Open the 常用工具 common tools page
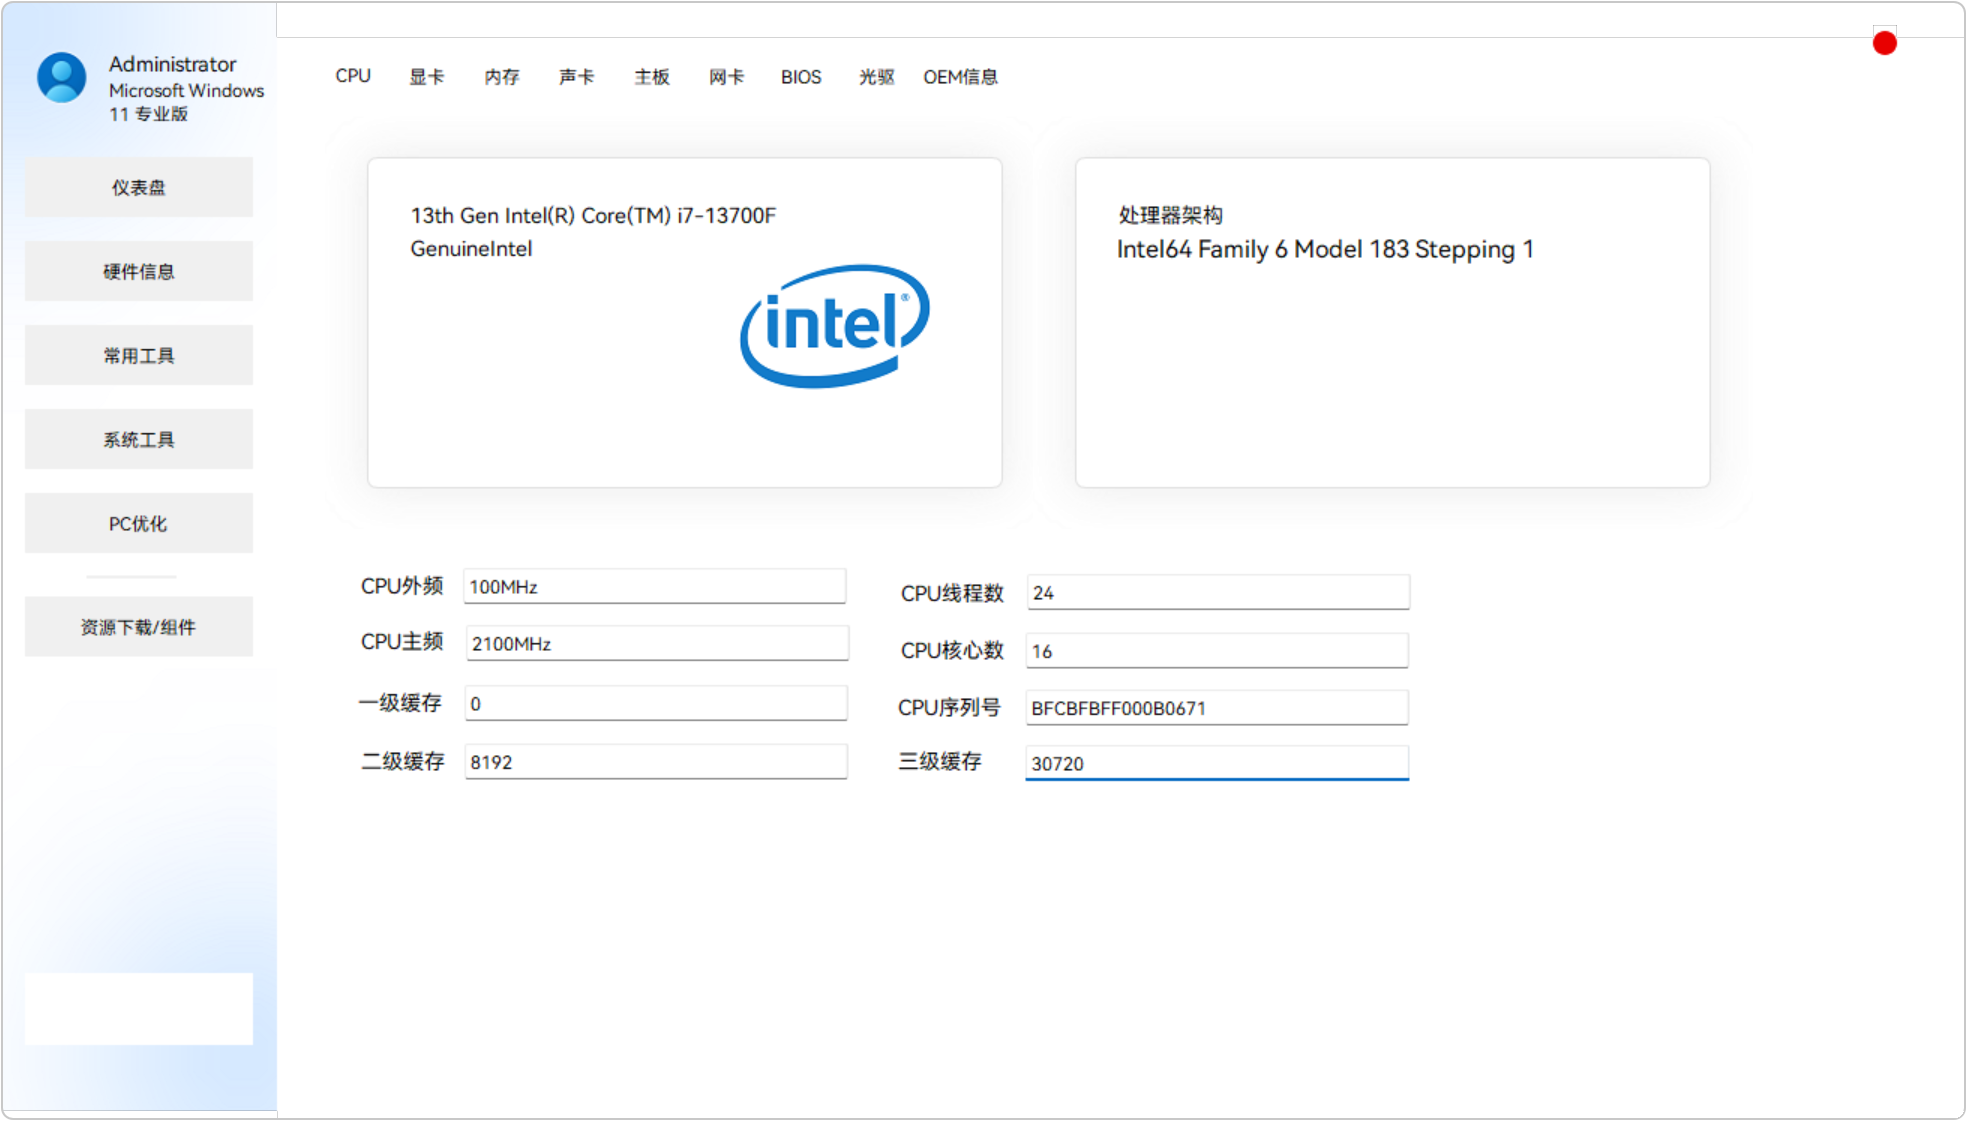This screenshot has width=1967, height=1121. click(x=139, y=355)
